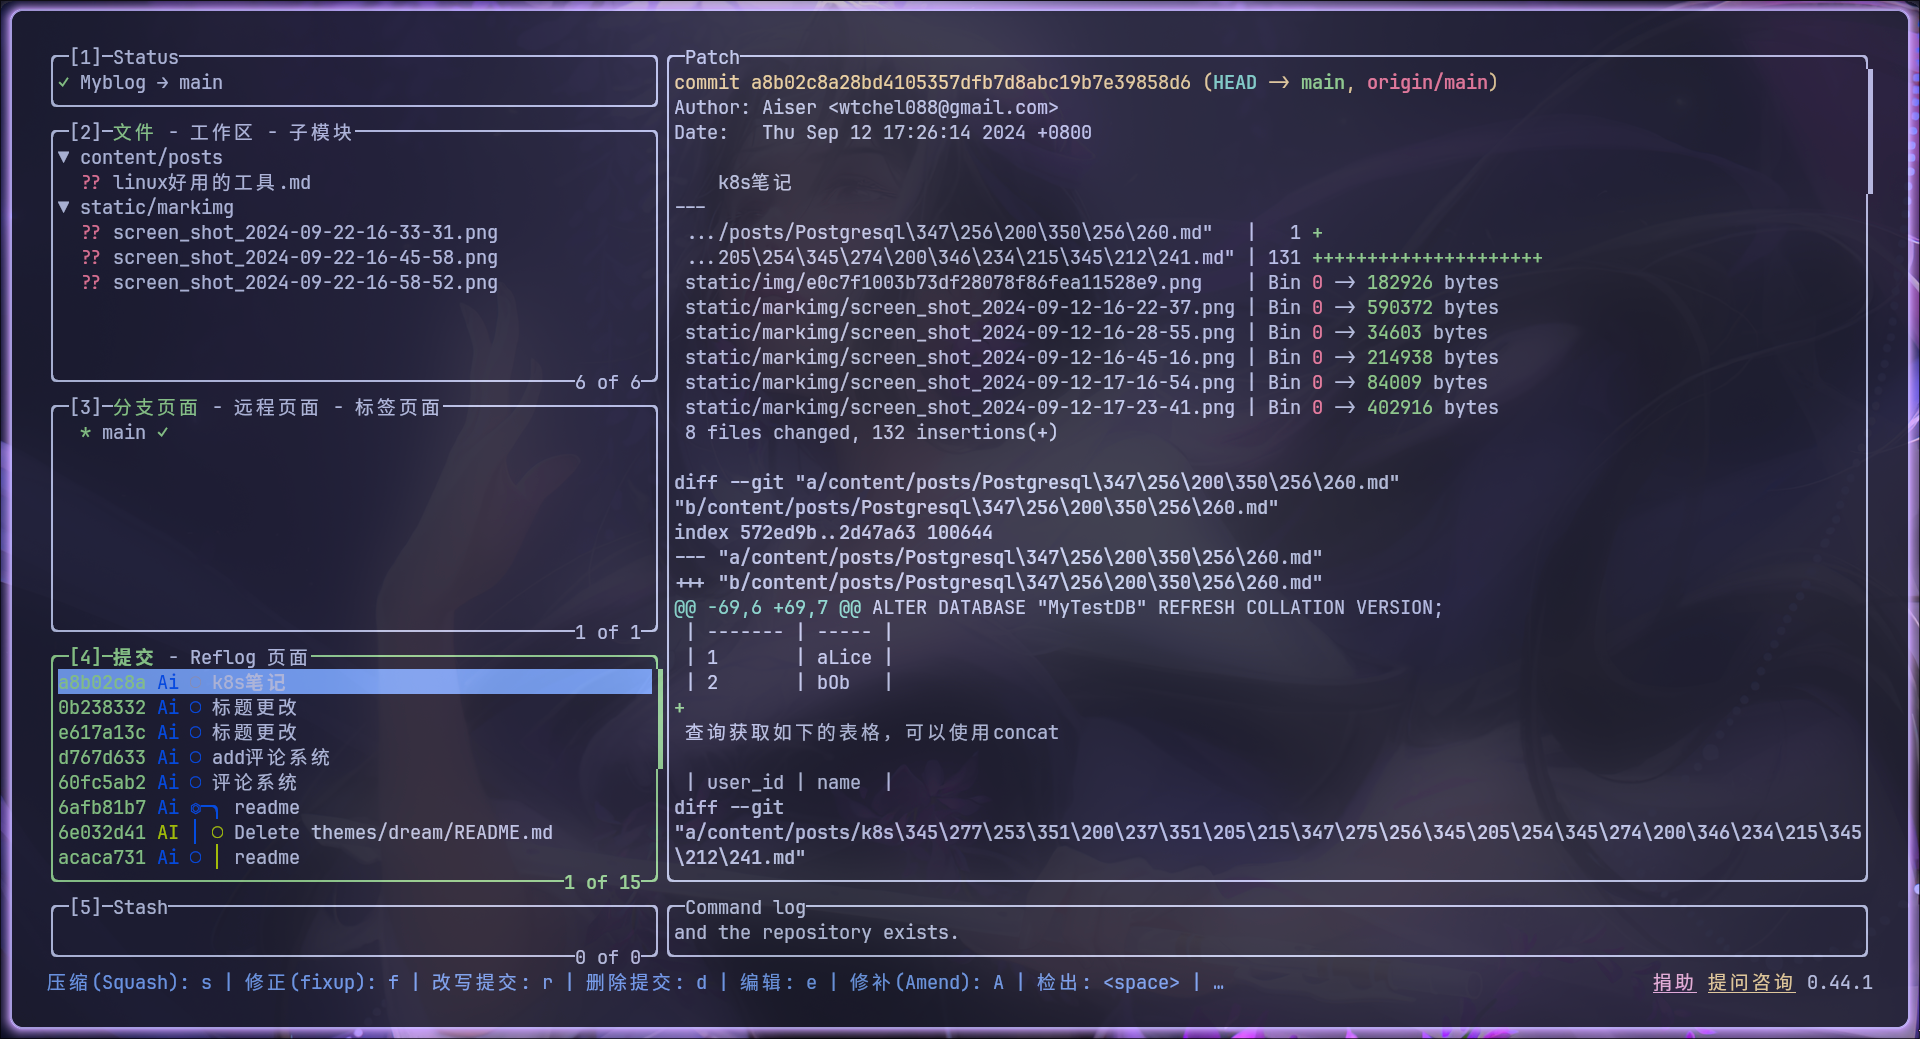Click author email wtchel088@gmail.com
The height and width of the screenshot is (1039, 1920).
[943, 107]
